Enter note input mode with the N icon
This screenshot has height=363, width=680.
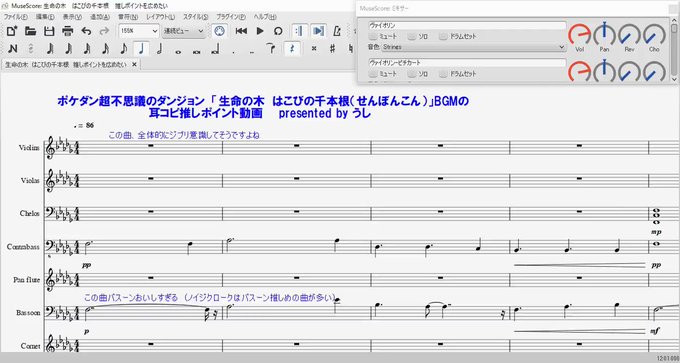click(13, 48)
